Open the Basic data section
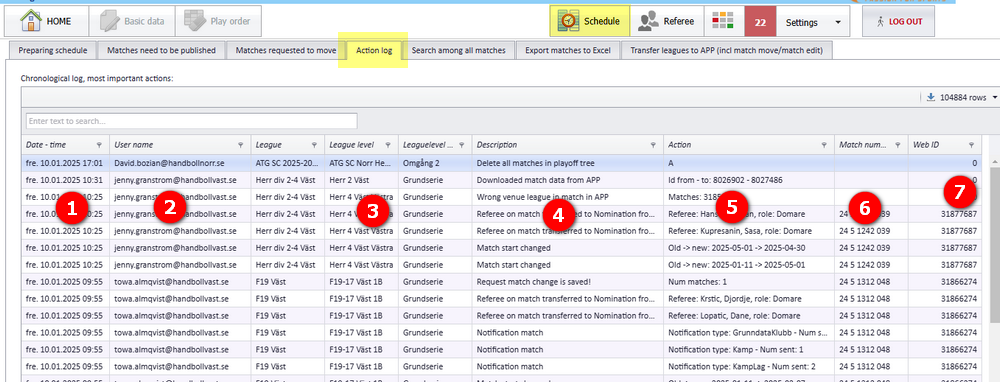Screen dimensions: 1000x382 click(131, 21)
